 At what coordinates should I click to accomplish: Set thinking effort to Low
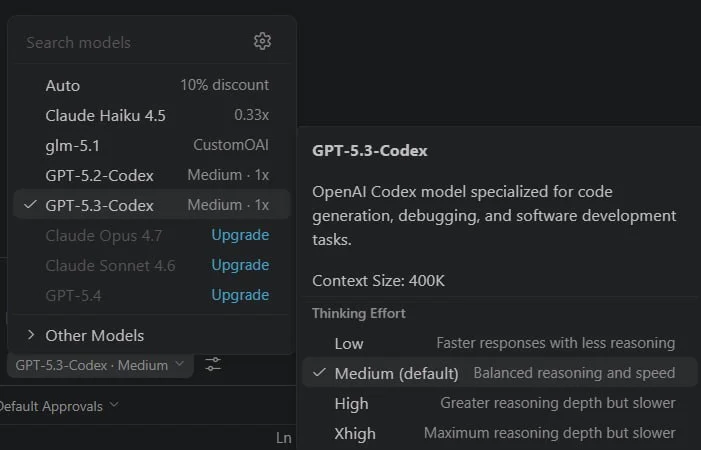[x=500, y=343]
